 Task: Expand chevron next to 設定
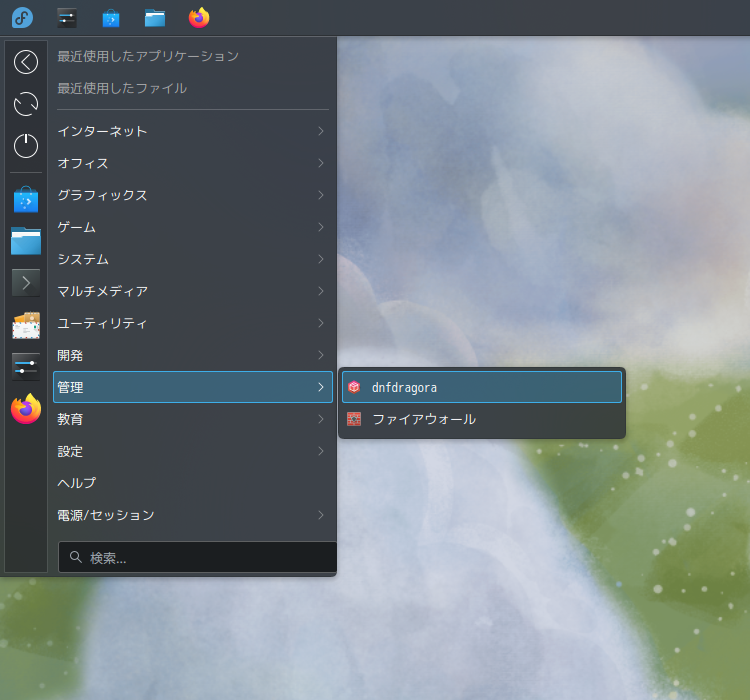pos(321,451)
